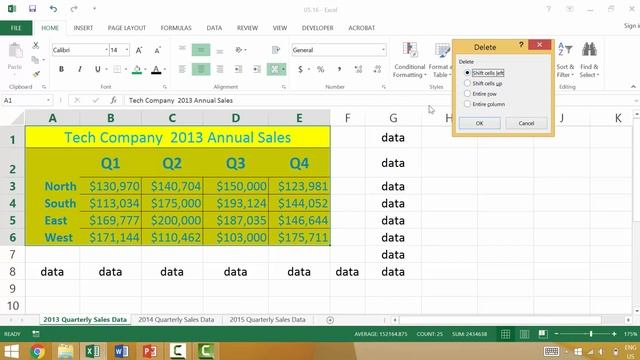
Task: Apply Underline formatting
Action: point(98,69)
